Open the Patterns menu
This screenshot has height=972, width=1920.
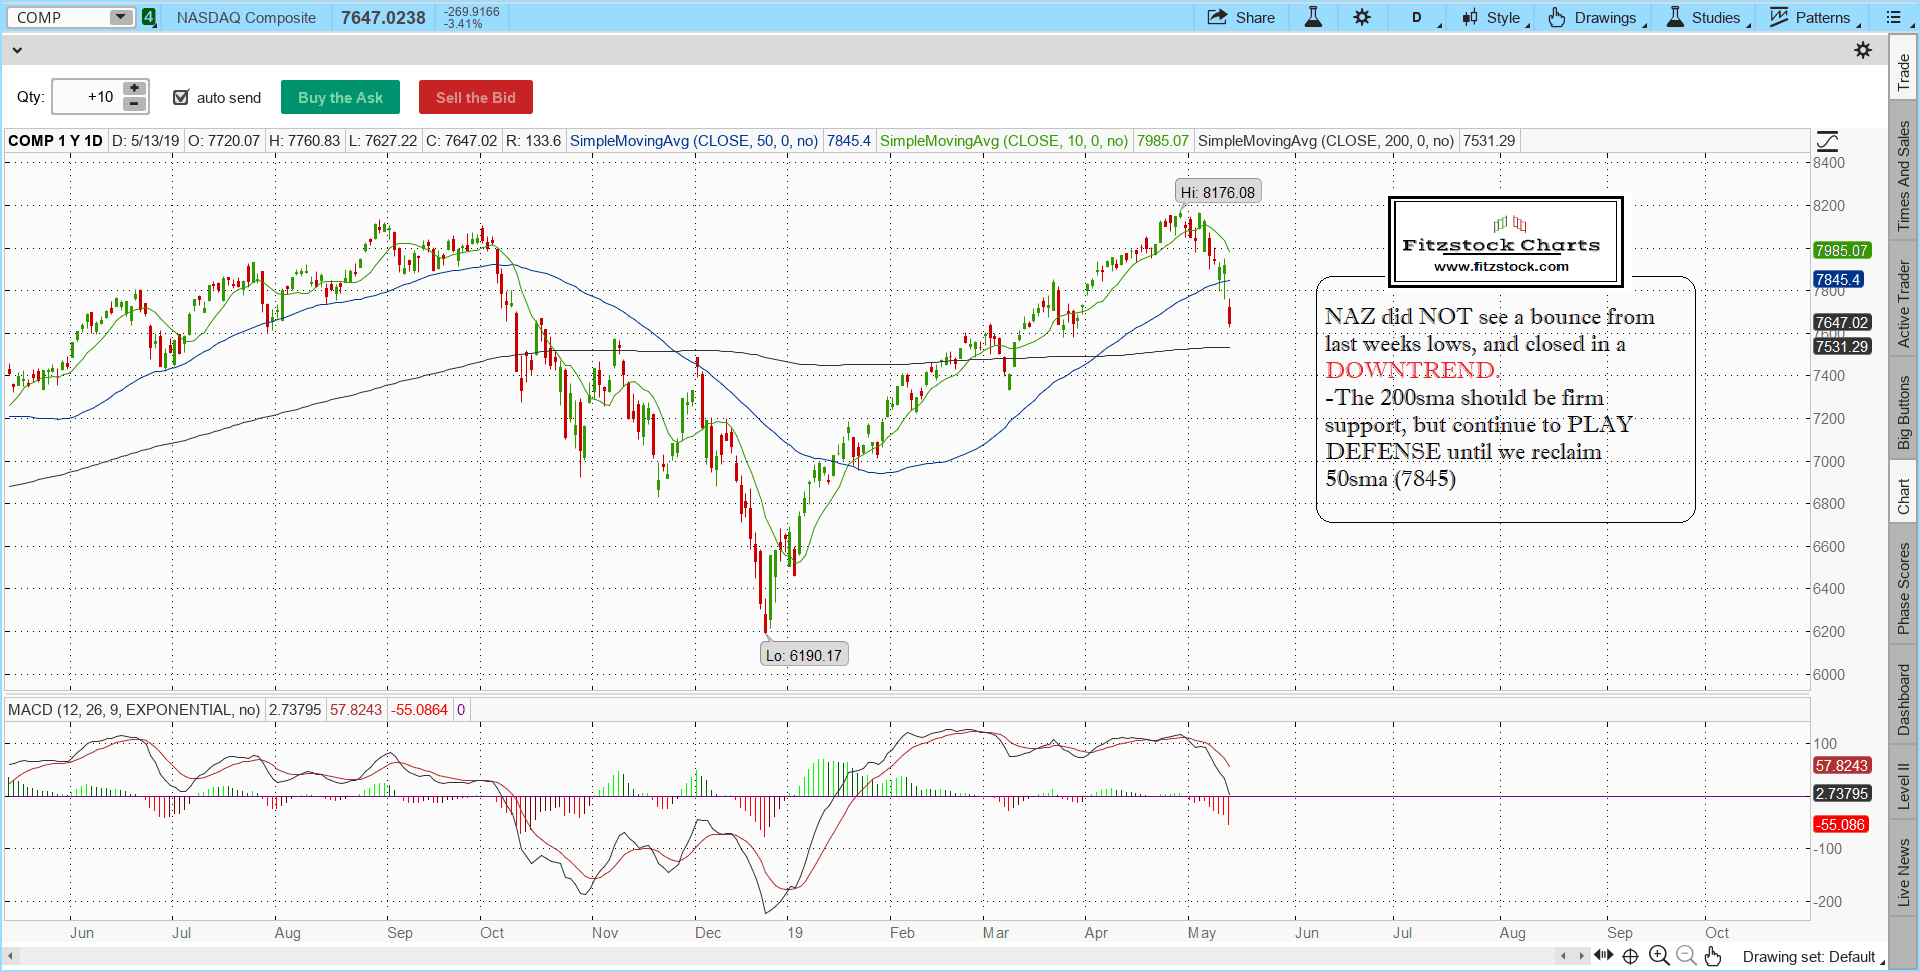(x=1813, y=17)
